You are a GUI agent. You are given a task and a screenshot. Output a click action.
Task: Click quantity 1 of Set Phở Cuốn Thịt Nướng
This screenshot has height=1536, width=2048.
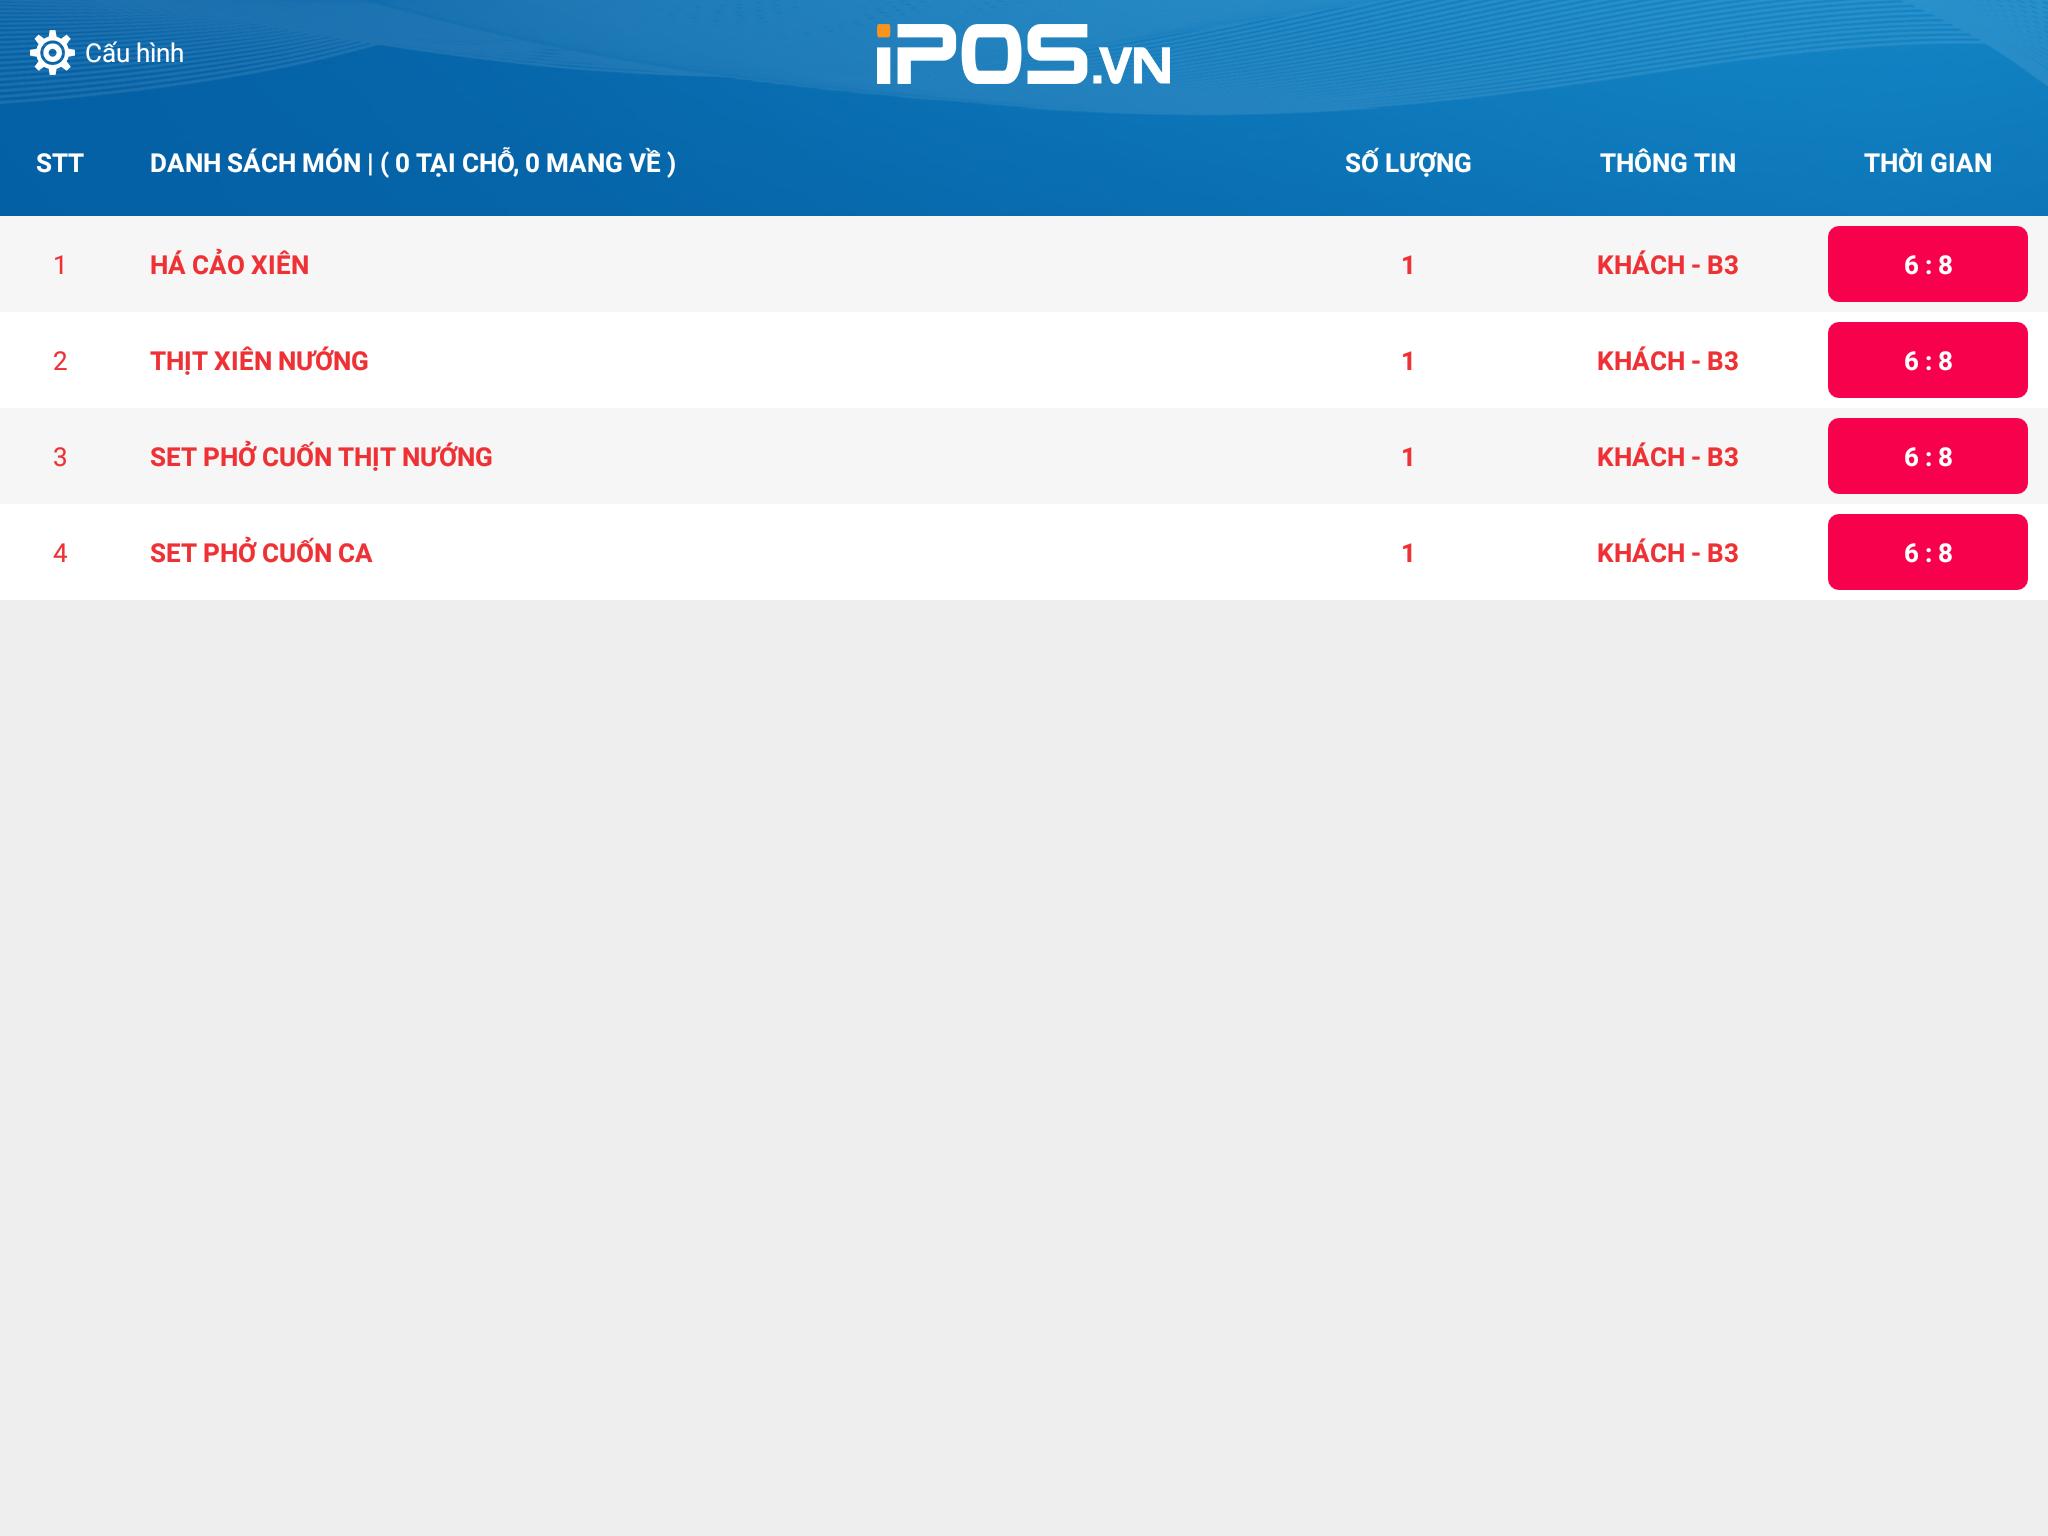[x=1408, y=457]
